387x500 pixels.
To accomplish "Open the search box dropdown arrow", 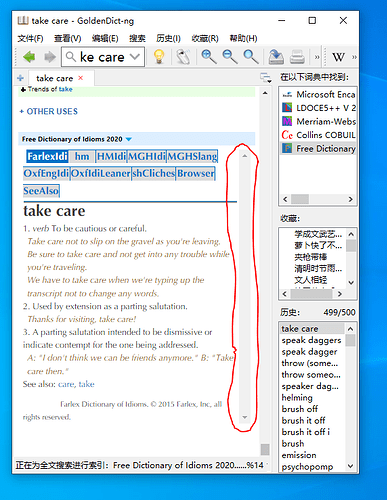I will [135, 57].
